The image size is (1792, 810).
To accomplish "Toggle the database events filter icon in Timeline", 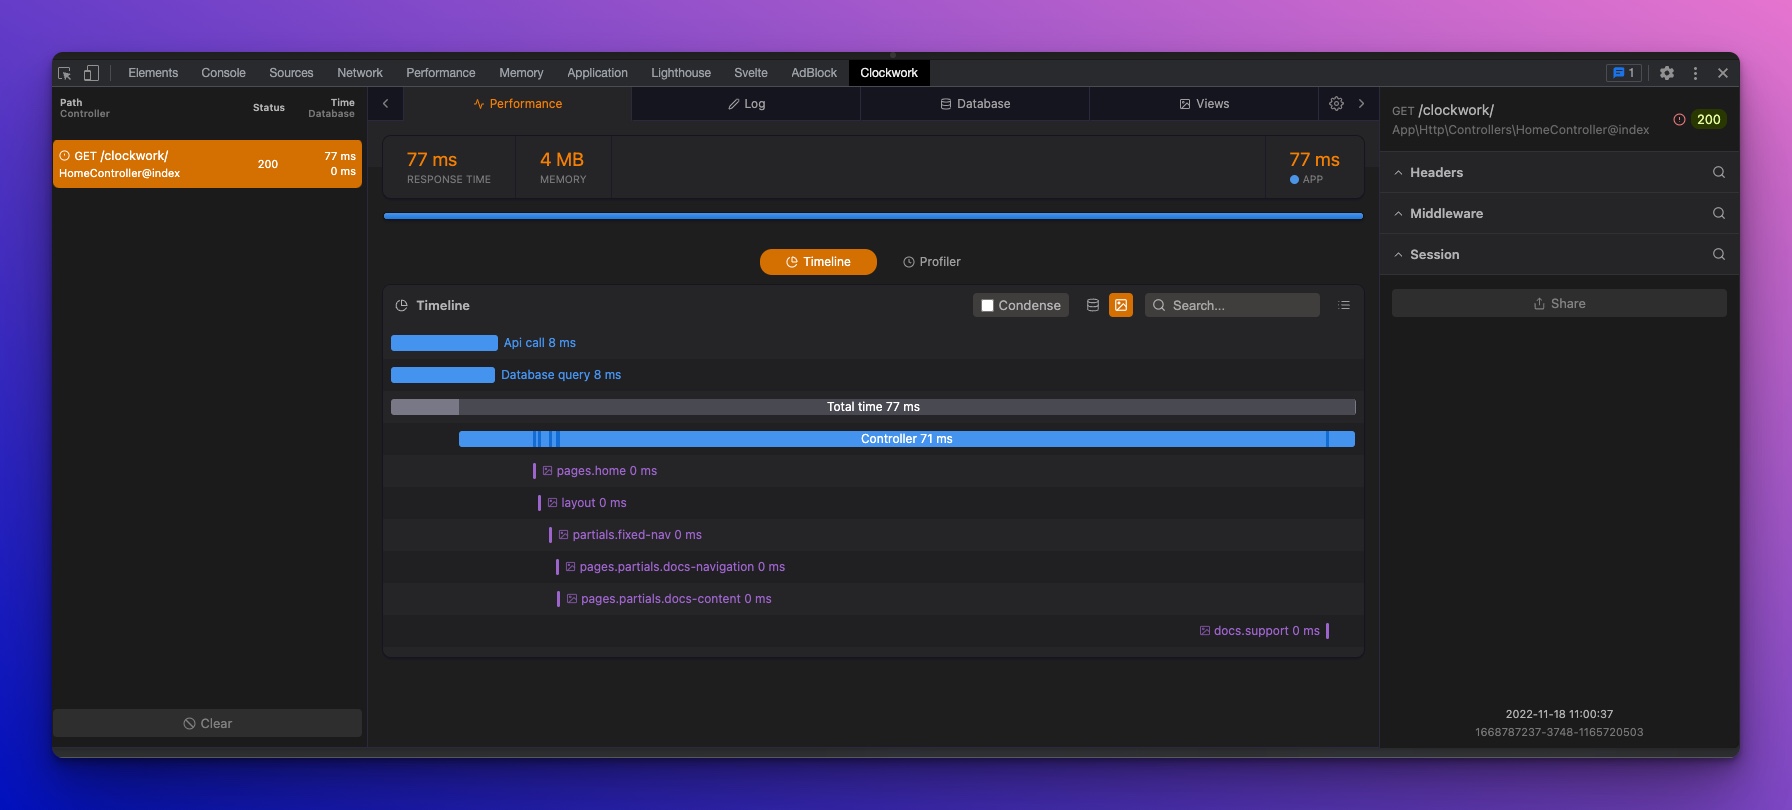I will (1093, 305).
